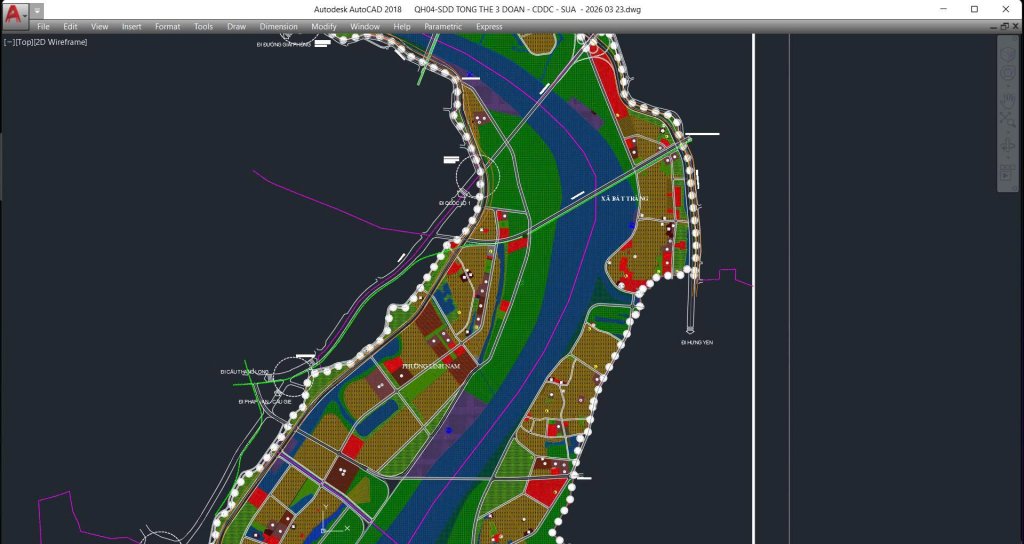This screenshot has width=1024, height=544.
Task: Select the Orbit tool in navigation bar
Action: tap(1008, 146)
